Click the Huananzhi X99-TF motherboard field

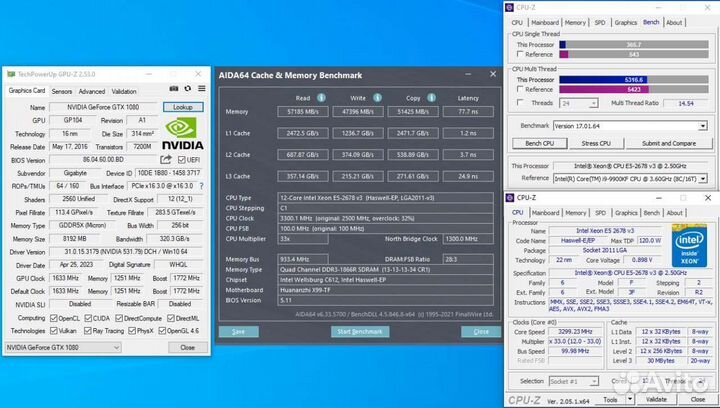tap(385, 290)
